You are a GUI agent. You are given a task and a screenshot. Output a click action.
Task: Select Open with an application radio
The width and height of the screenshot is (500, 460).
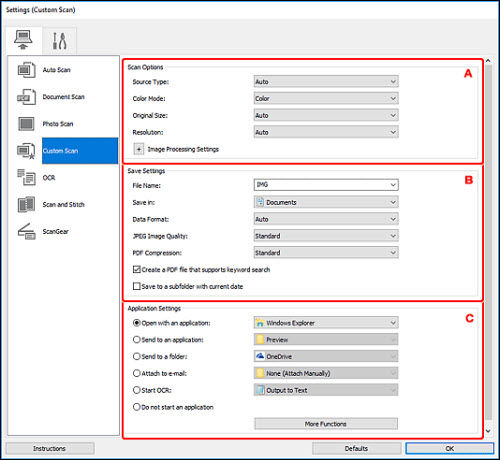click(x=137, y=323)
